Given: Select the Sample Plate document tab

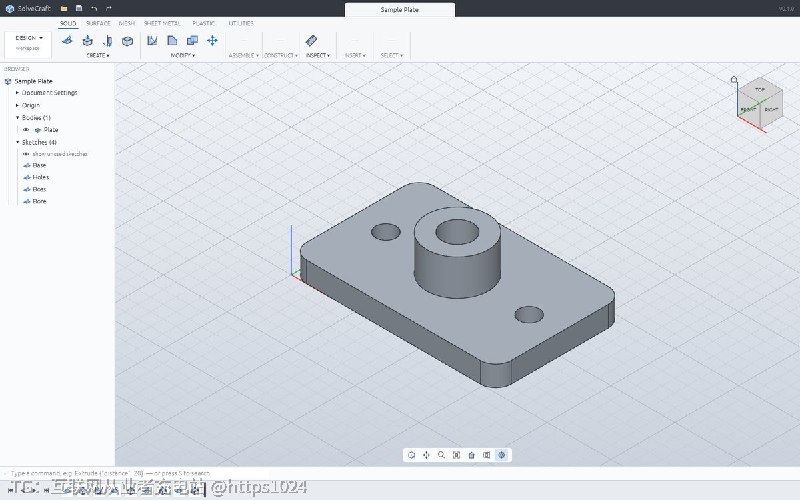Looking at the screenshot, I should [x=399, y=10].
